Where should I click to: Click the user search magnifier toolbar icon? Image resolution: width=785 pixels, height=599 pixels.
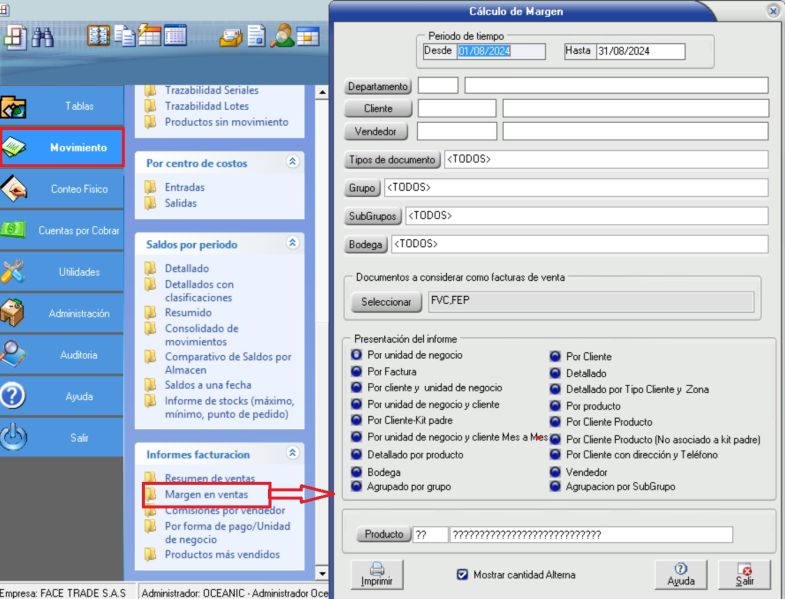point(282,37)
